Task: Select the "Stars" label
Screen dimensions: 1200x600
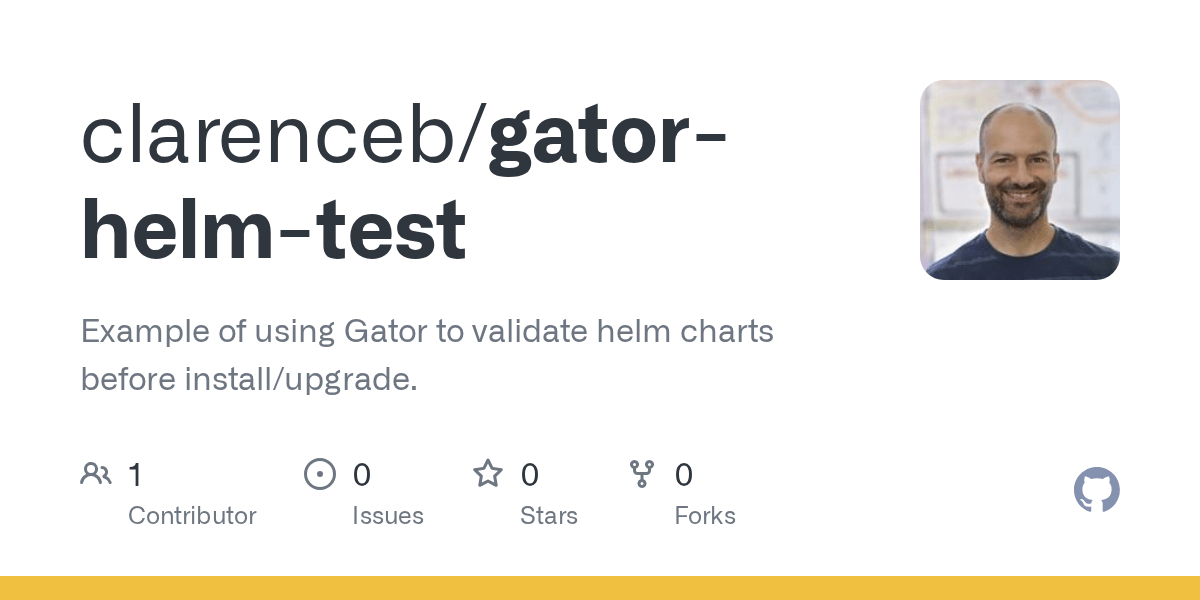Action: click(549, 516)
